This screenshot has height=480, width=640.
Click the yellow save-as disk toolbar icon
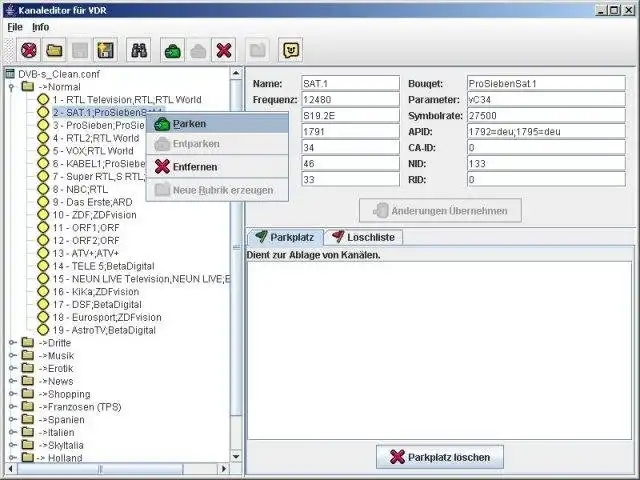105,50
